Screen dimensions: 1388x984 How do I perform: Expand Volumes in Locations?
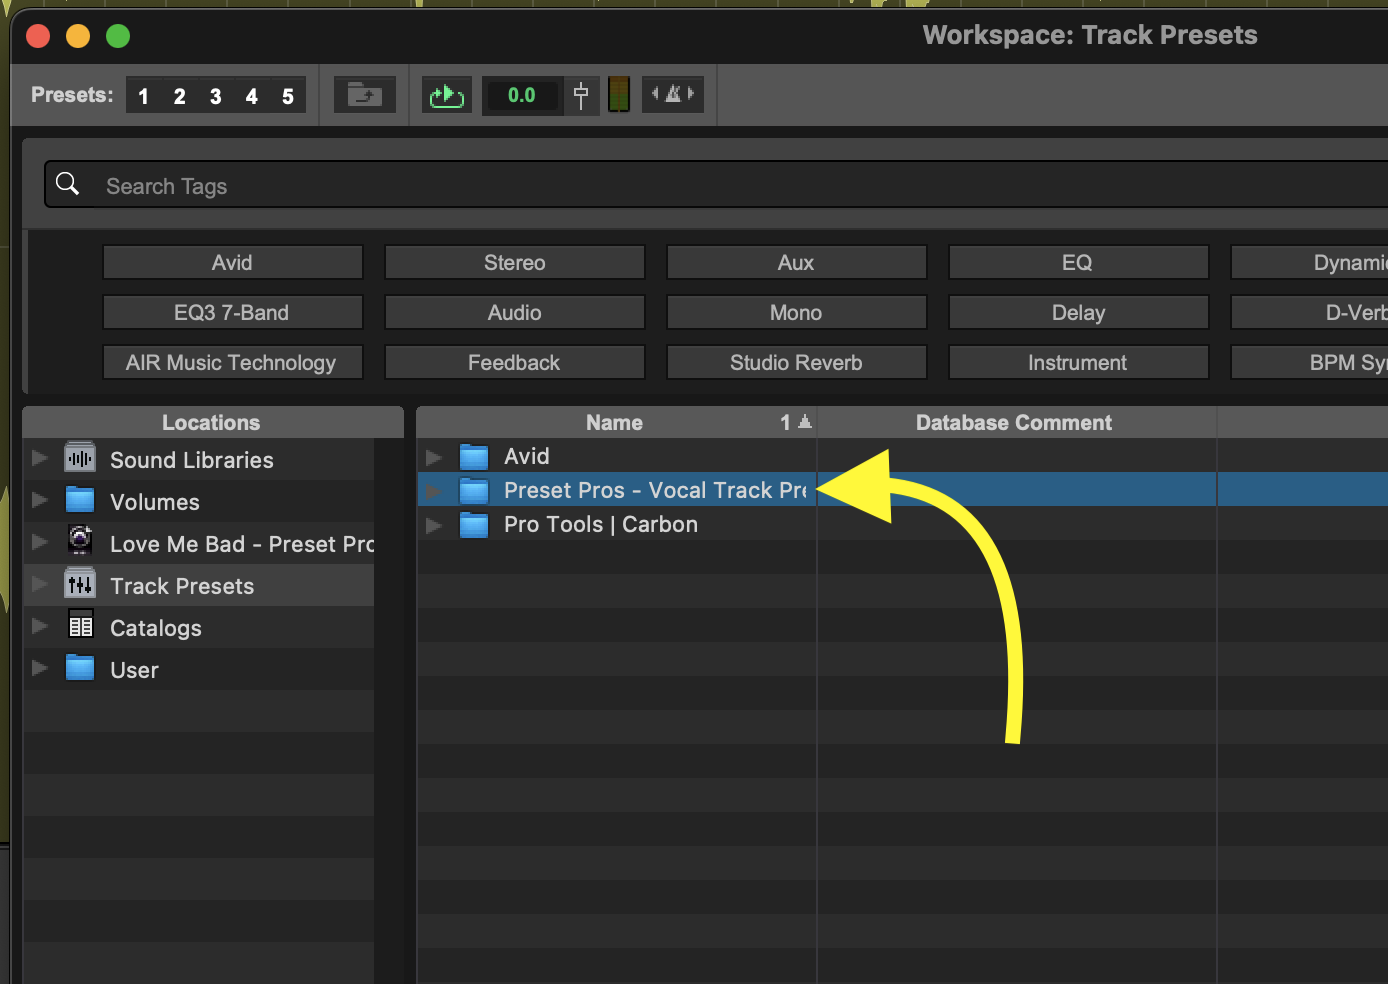[40, 500]
